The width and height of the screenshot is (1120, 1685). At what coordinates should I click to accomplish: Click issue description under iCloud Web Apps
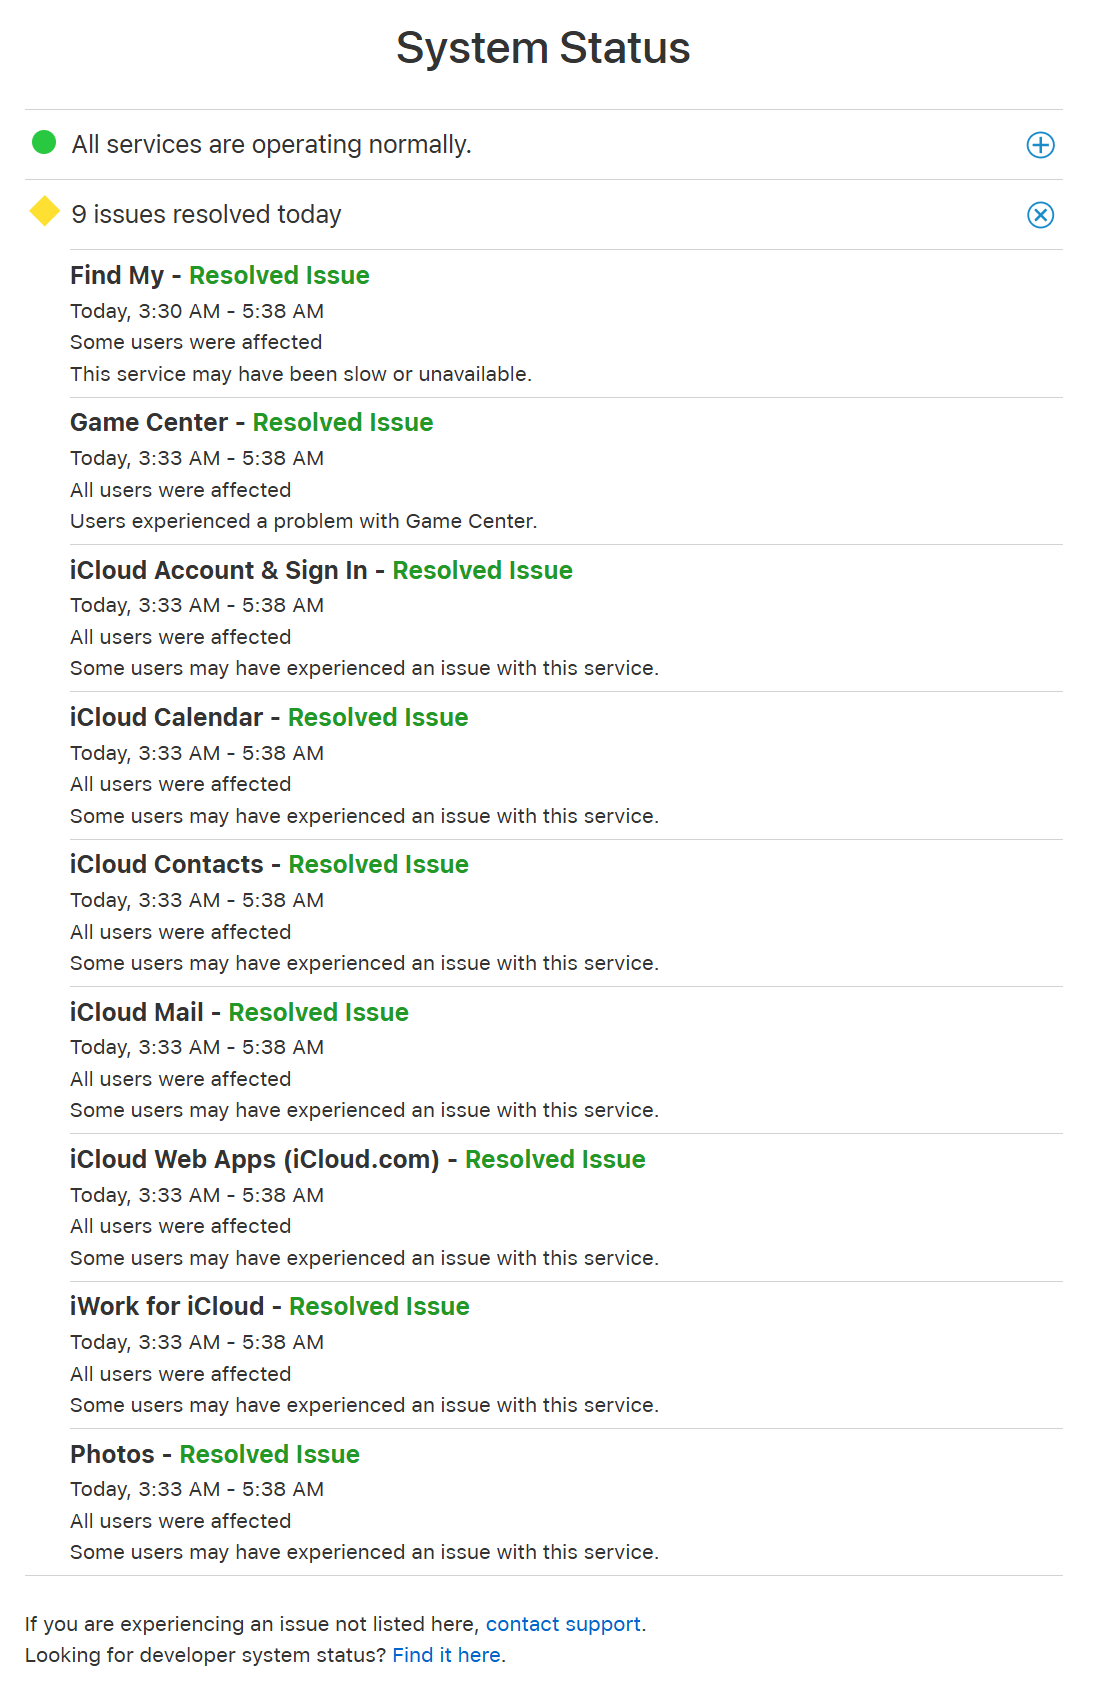coord(364,1258)
